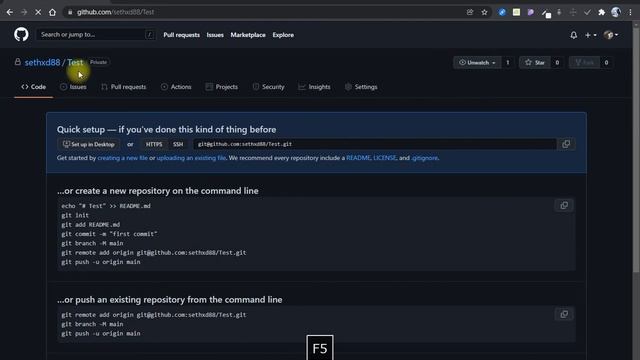The height and width of the screenshot is (360, 640).
Task: Copy the push existing repository commands
Action: [x=564, y=314]
